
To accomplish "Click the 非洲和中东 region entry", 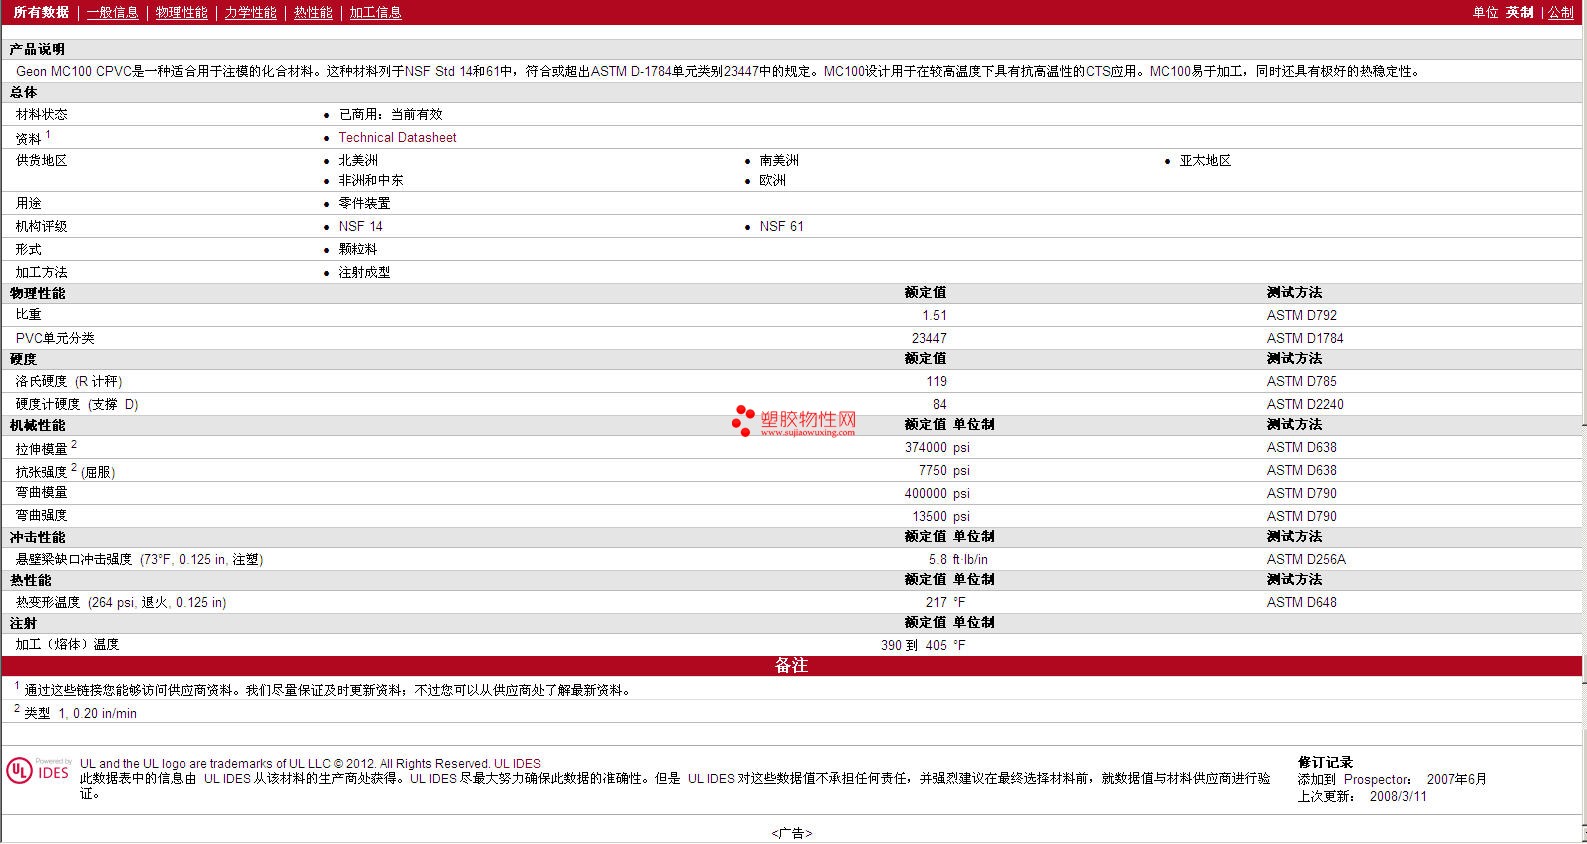I will click(371, 181).
